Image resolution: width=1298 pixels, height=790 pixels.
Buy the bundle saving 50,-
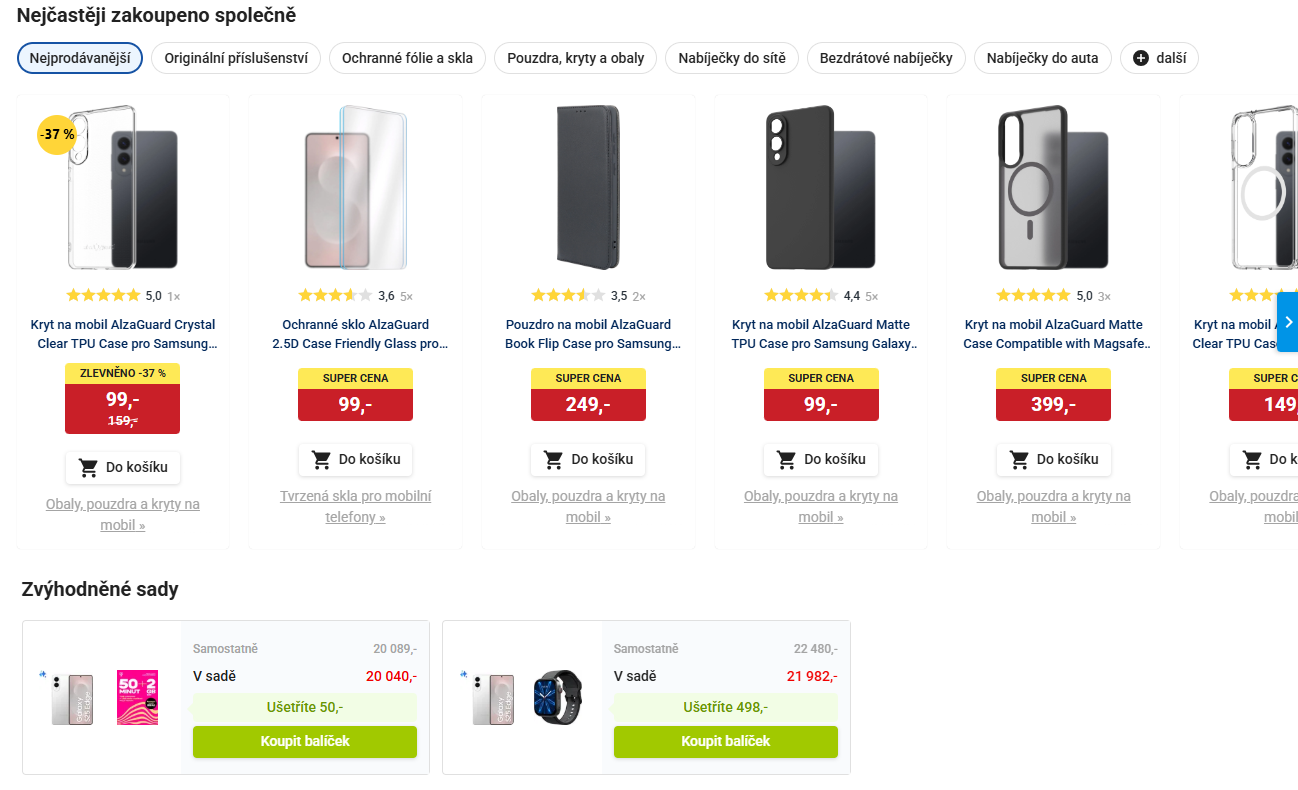305,741
